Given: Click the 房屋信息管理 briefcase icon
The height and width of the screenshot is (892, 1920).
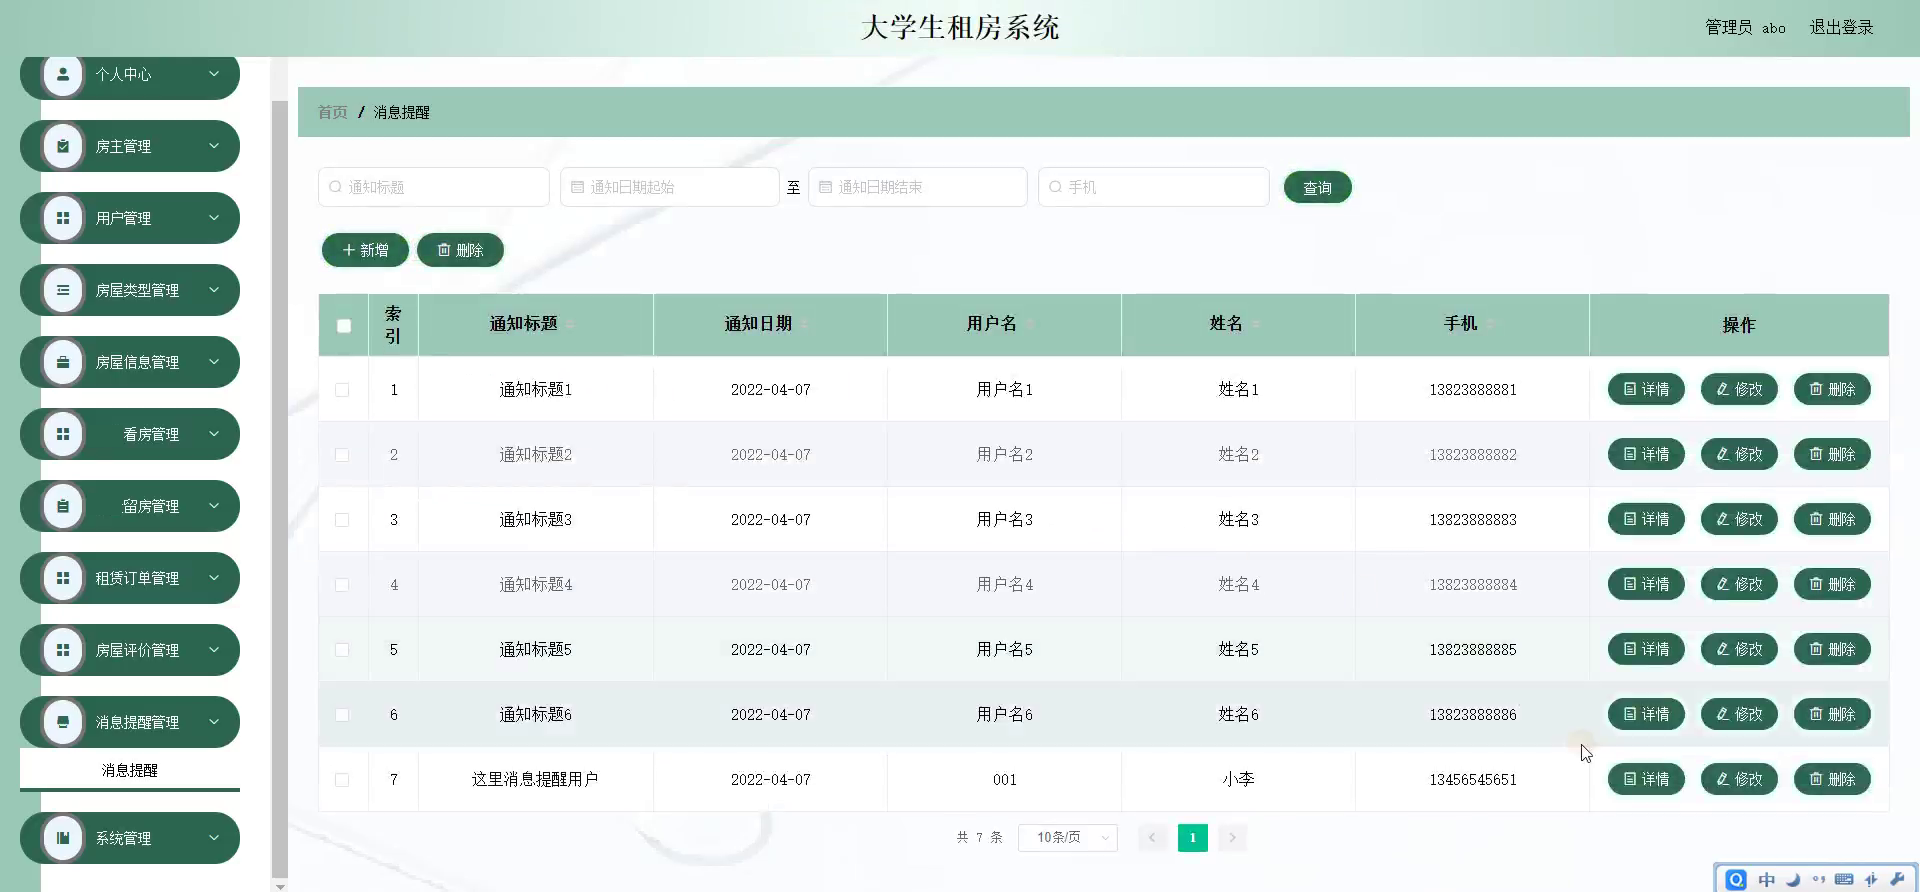Looking at the screenshot, I should [x=63, y=362].
